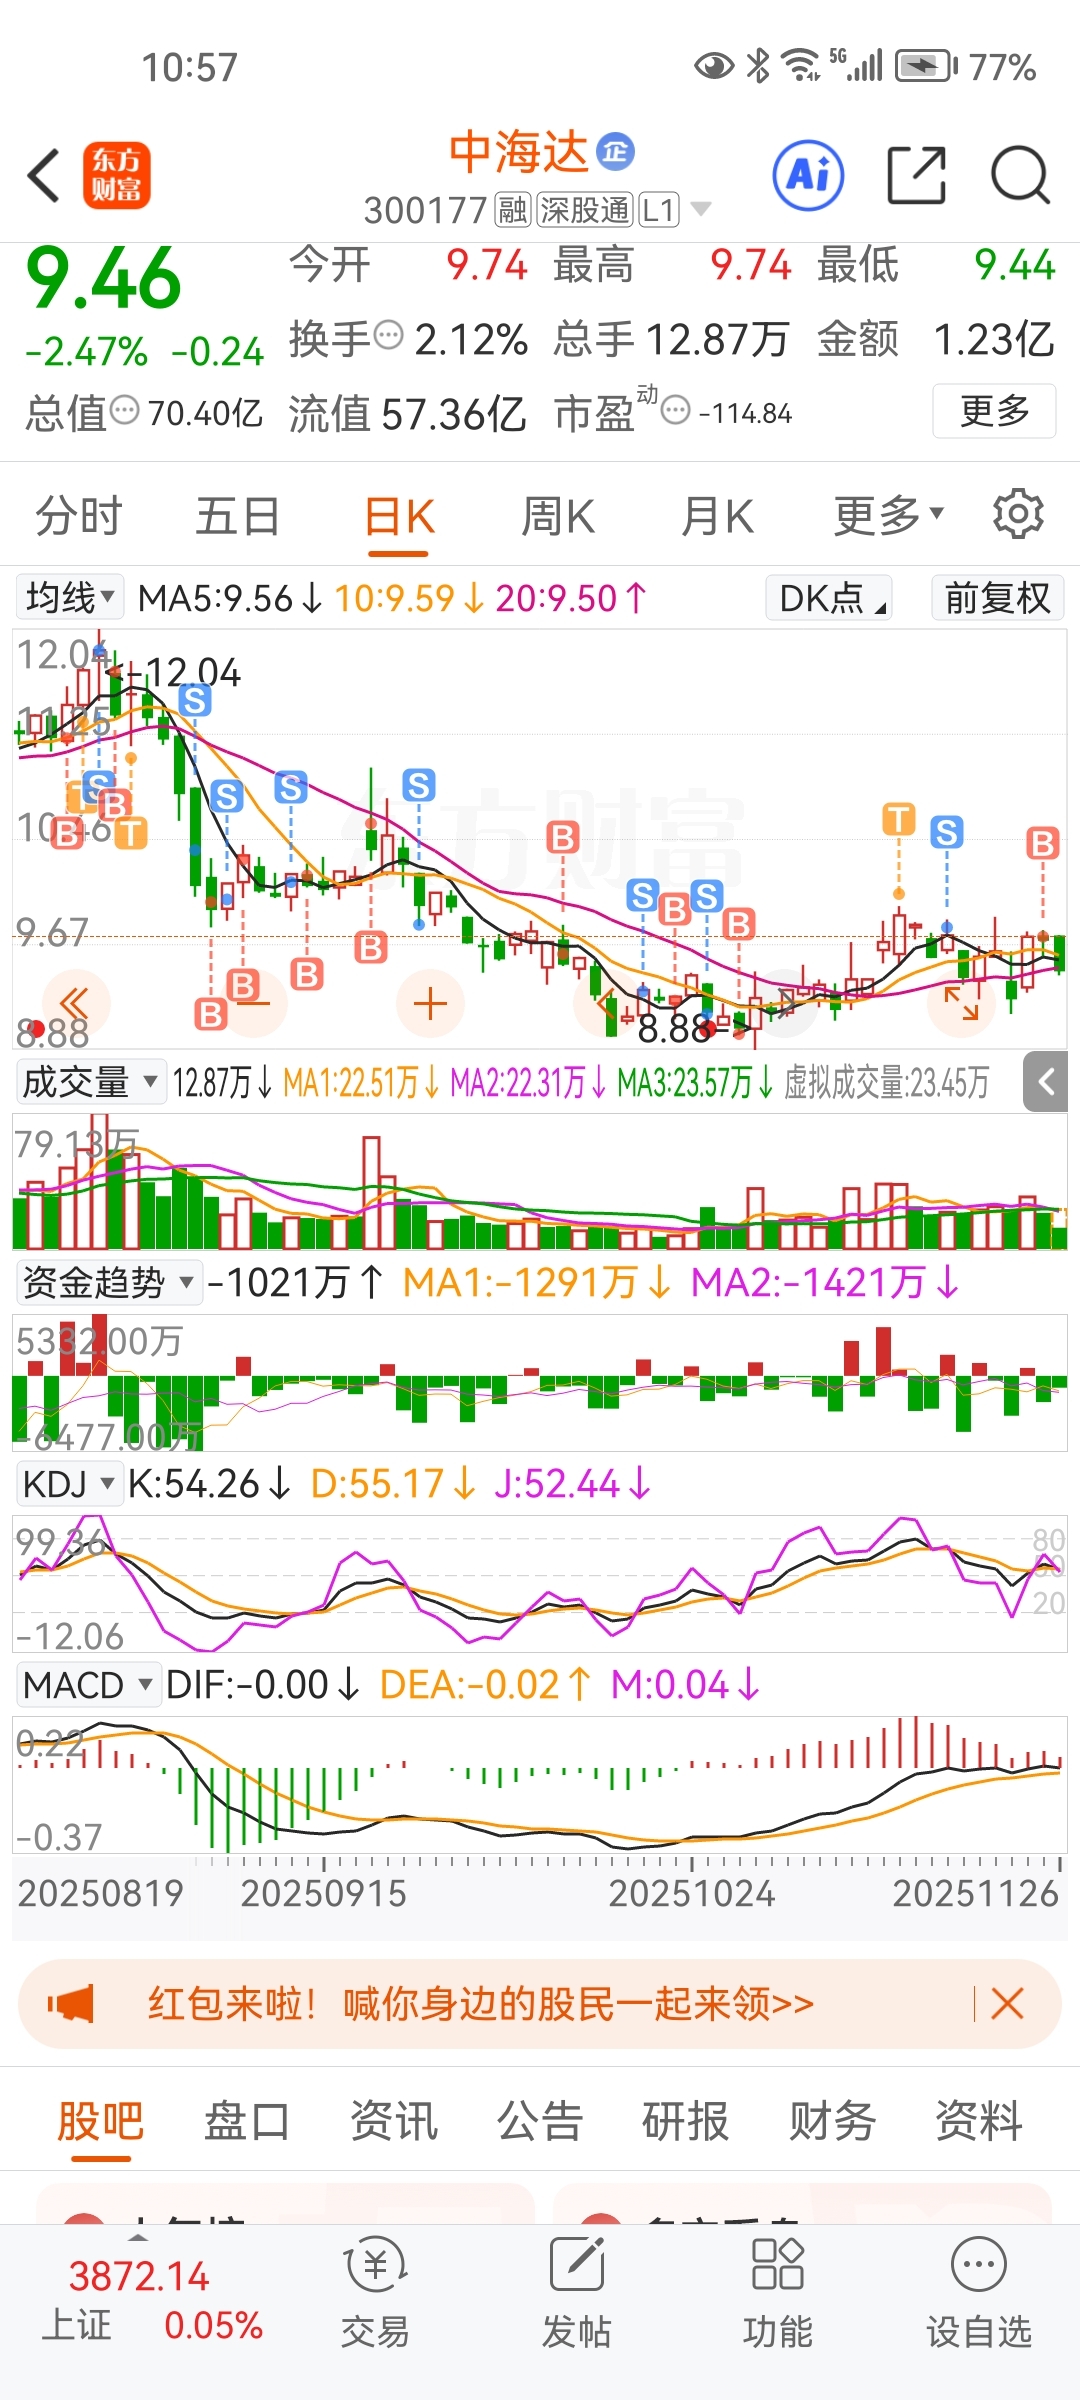
Task: Open 交易 trade icon
Action: tap(375, 2291)
